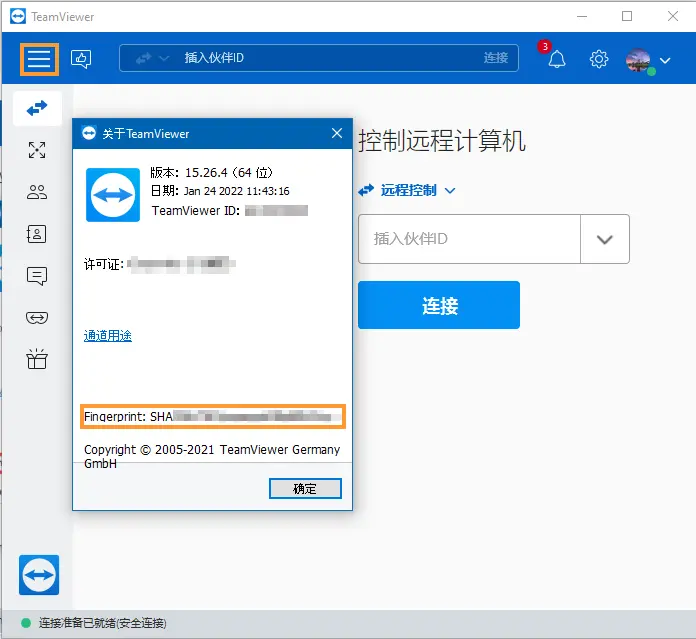Click the date Jan 24 2022 text

[237, 191]
